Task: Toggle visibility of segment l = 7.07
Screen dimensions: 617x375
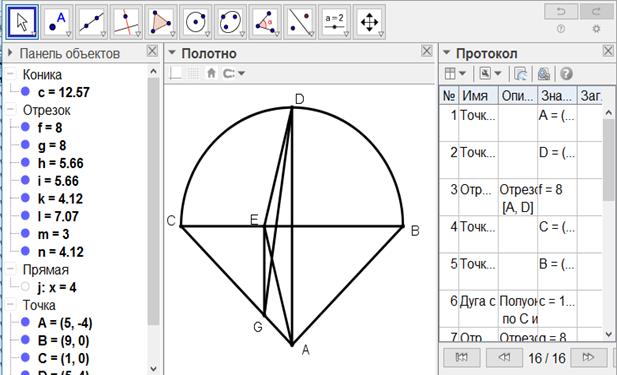Action: coord(25,215)
